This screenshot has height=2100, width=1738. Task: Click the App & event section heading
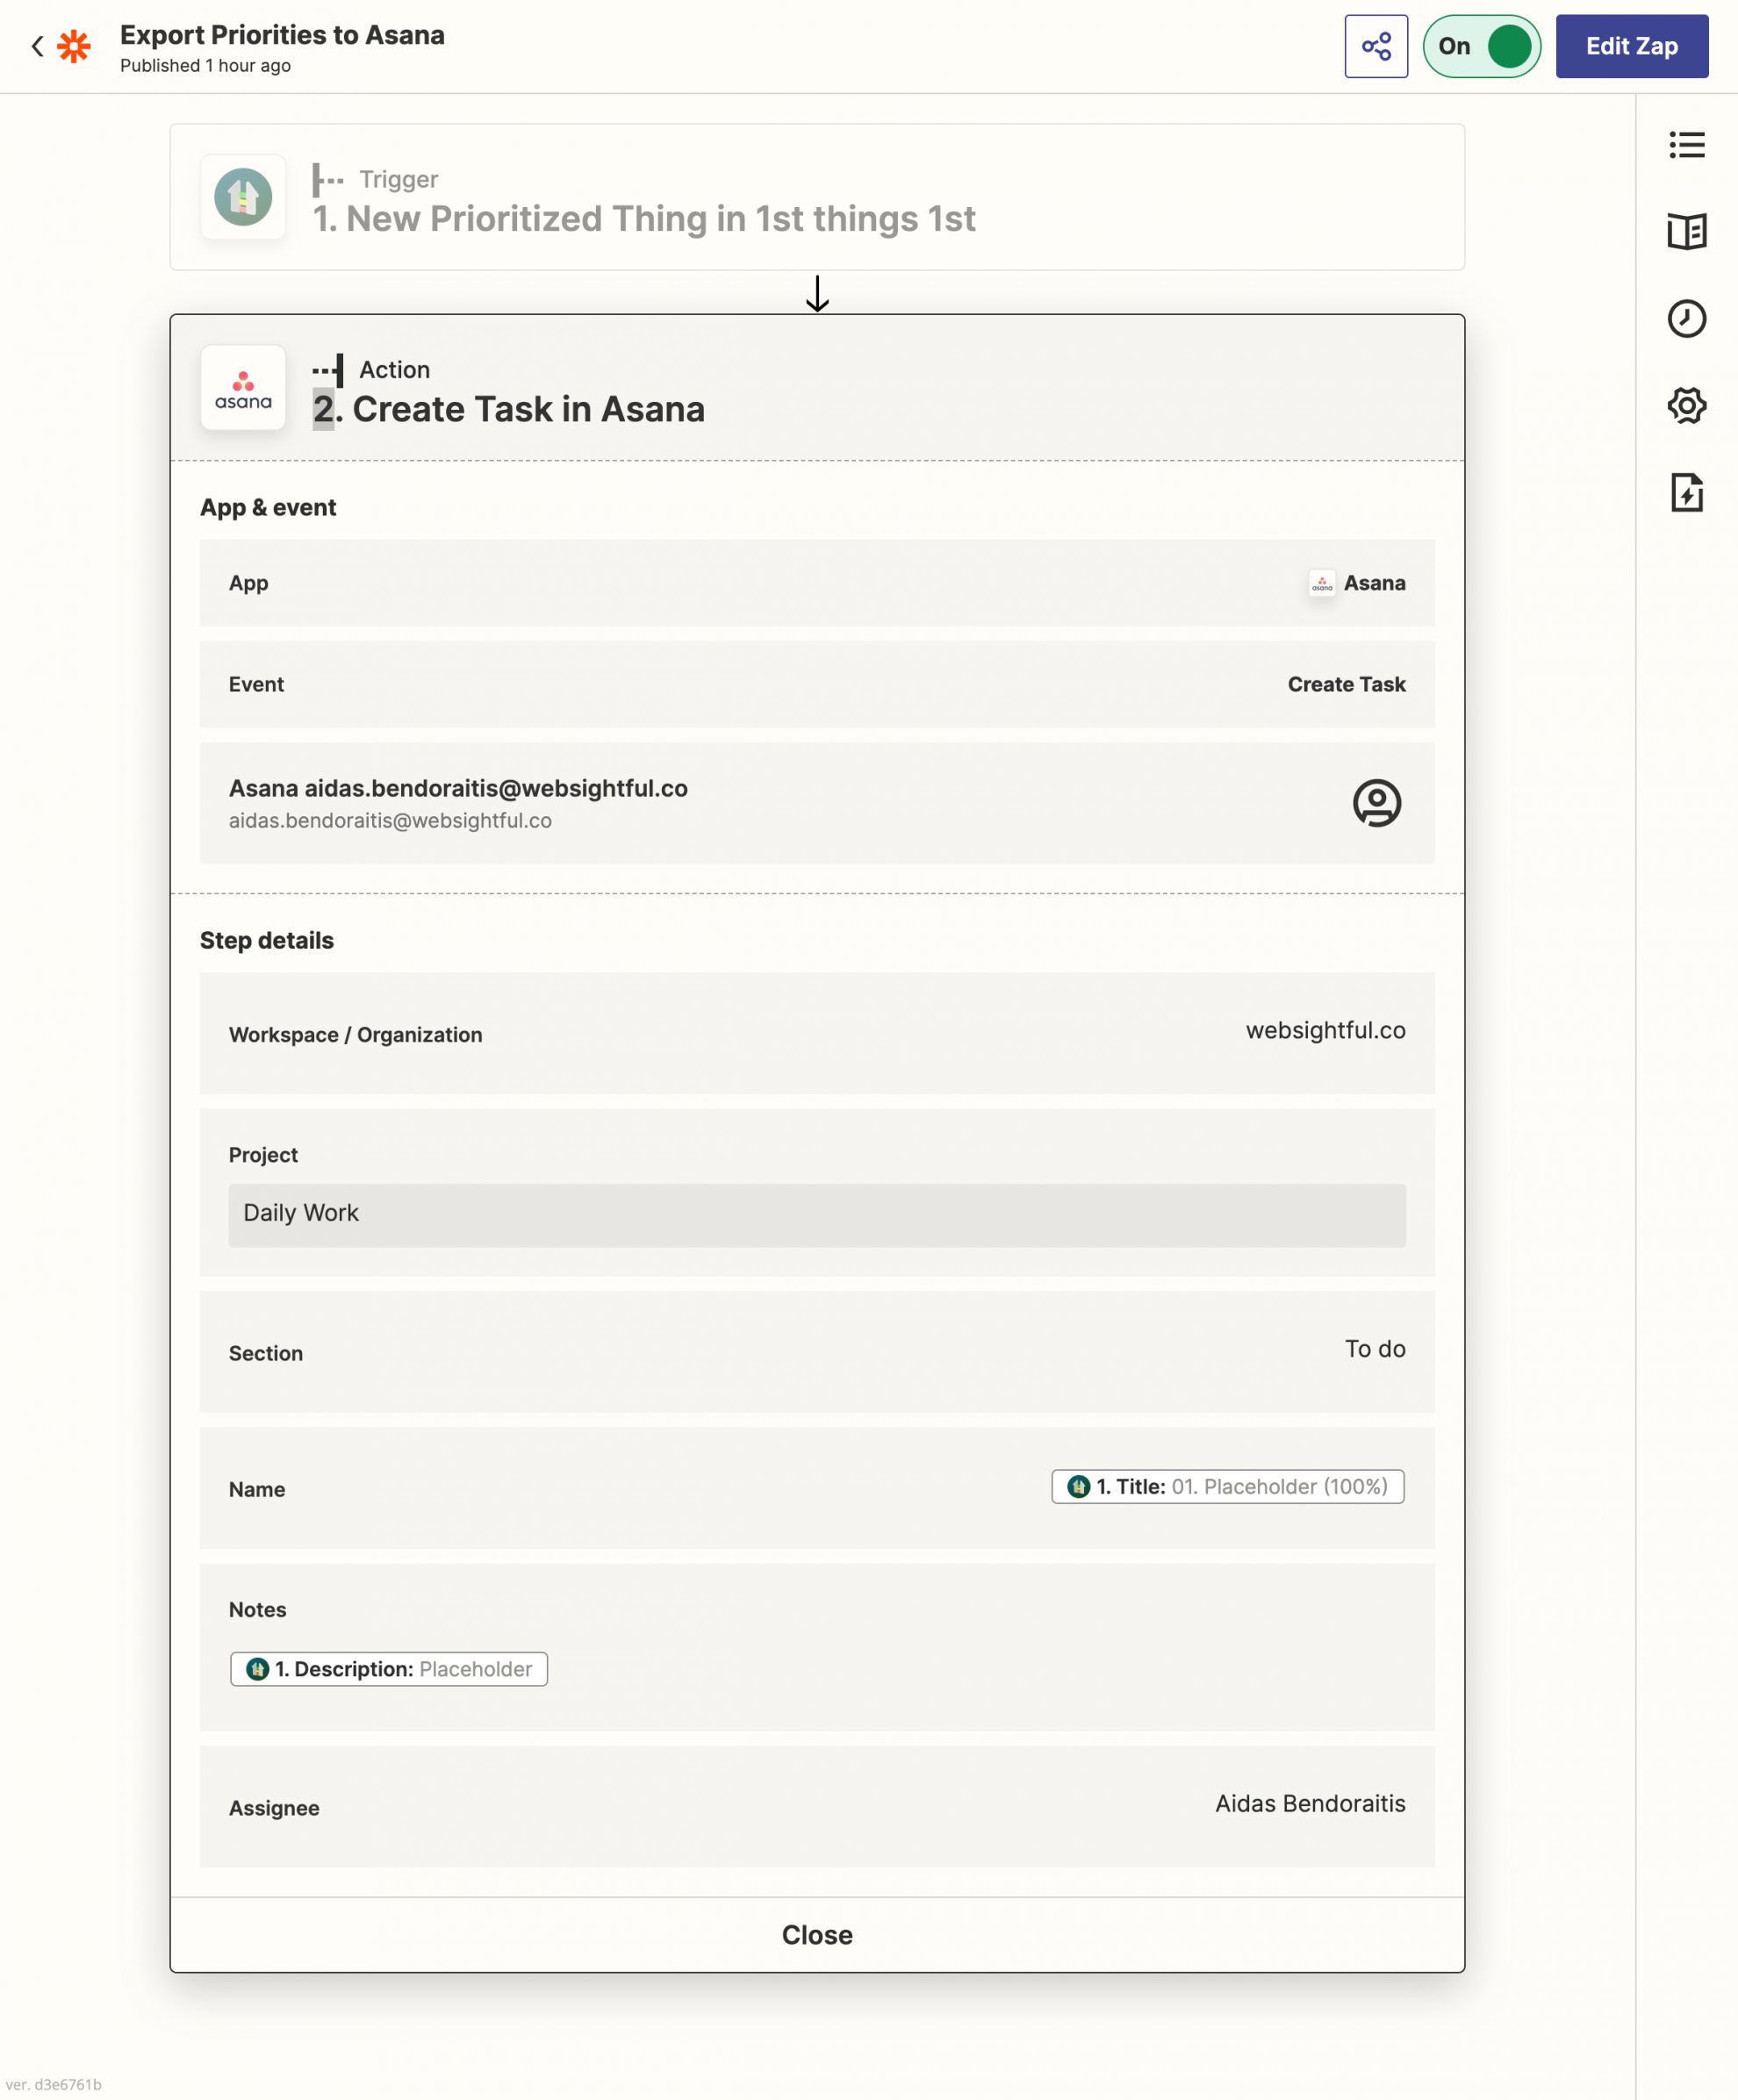pos(268,508)
